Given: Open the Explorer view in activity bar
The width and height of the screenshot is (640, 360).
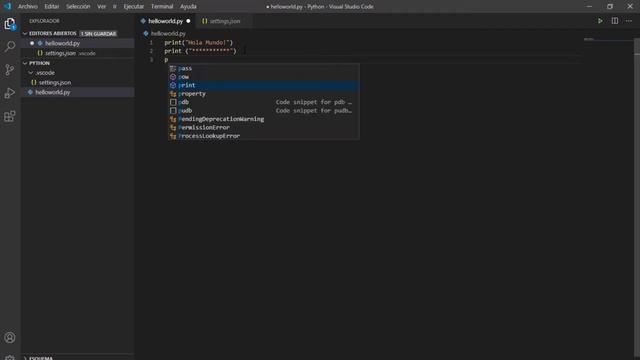Looking at the screenshot, I should pyautogui.click(x=10, y=24).
